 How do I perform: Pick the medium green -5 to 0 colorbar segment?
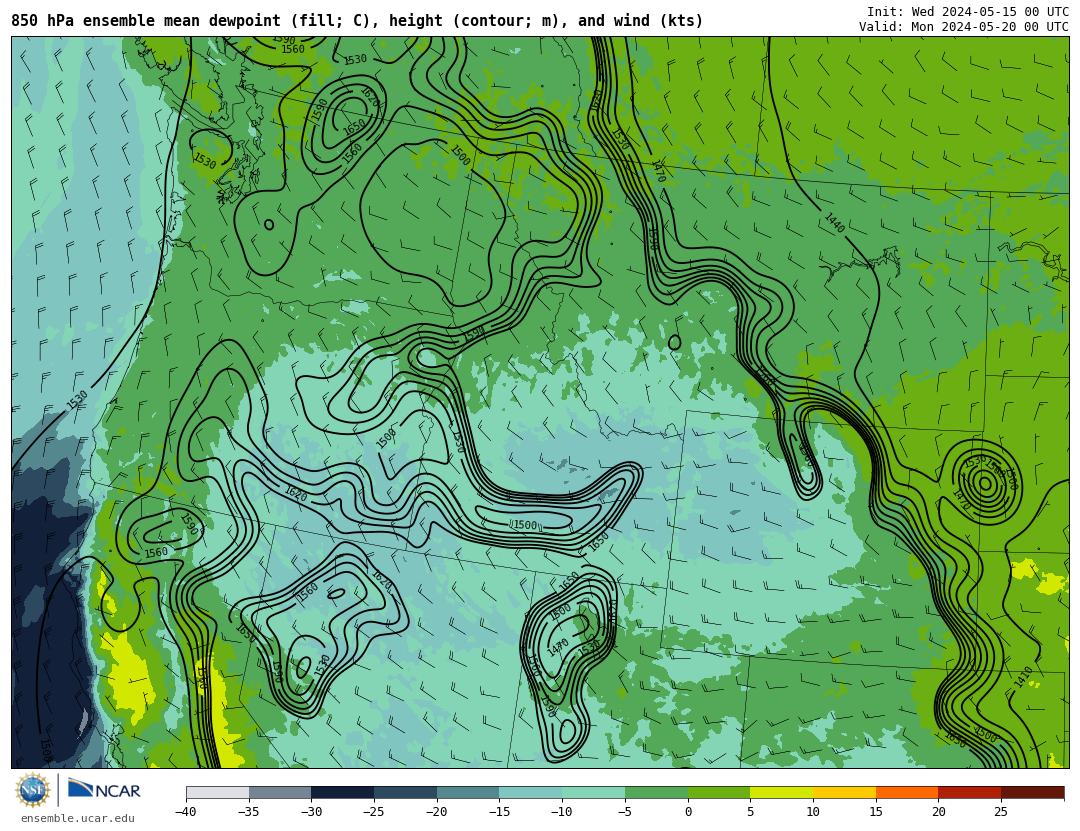click(656, 793)
